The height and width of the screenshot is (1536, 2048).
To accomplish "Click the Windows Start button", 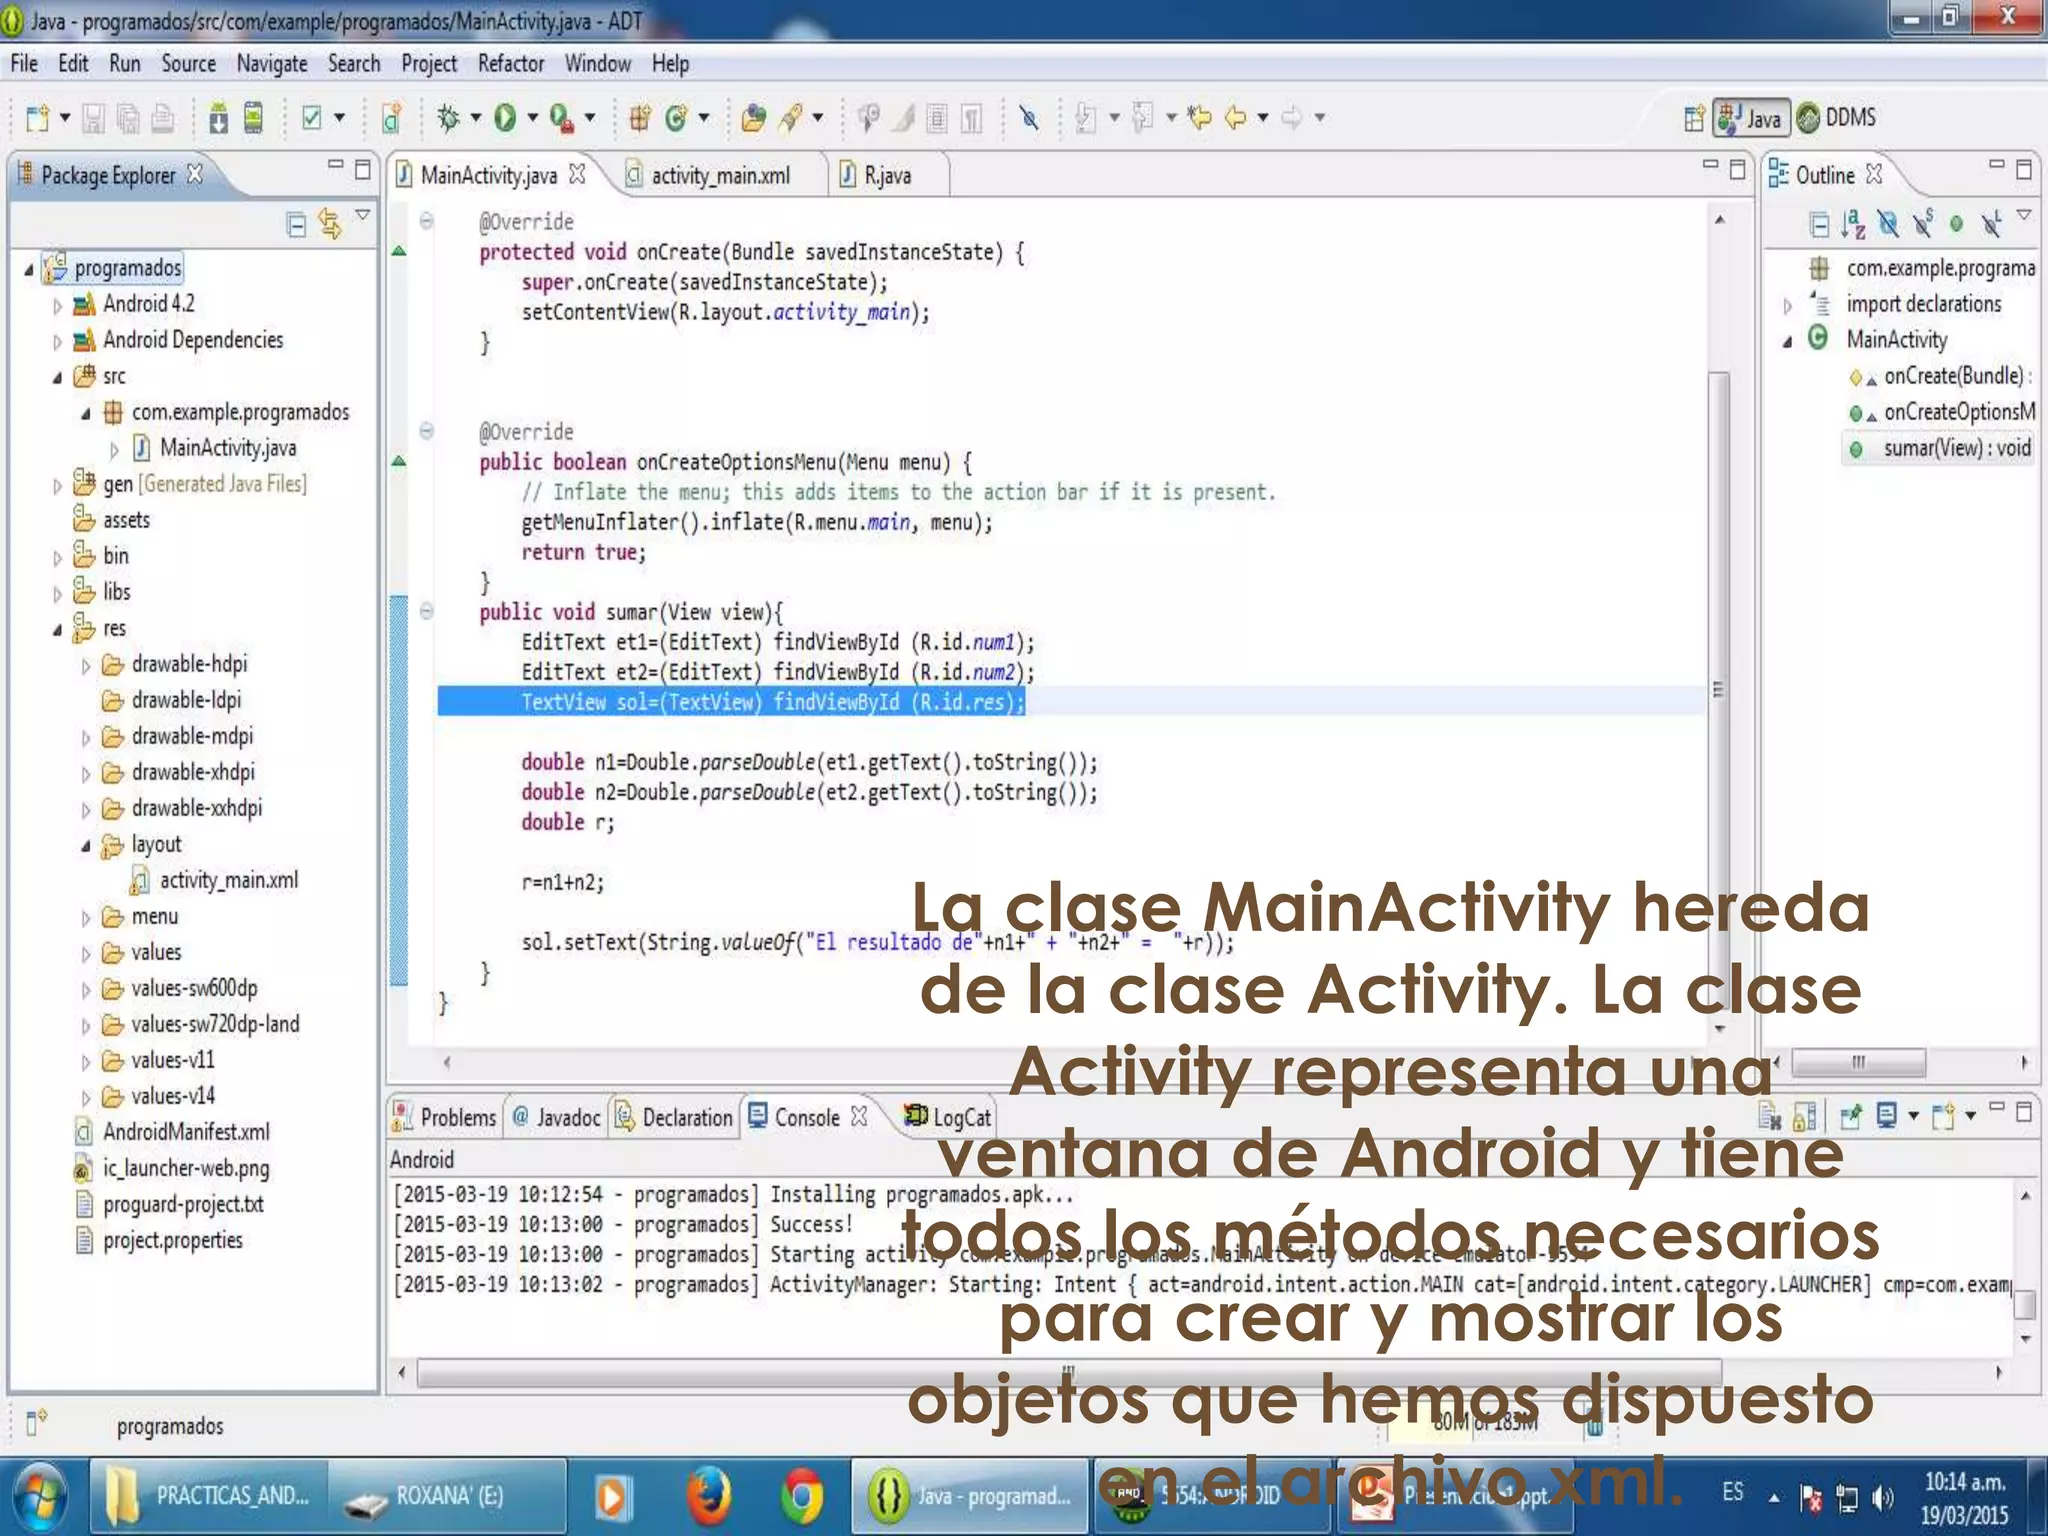I will point(40,1497).
